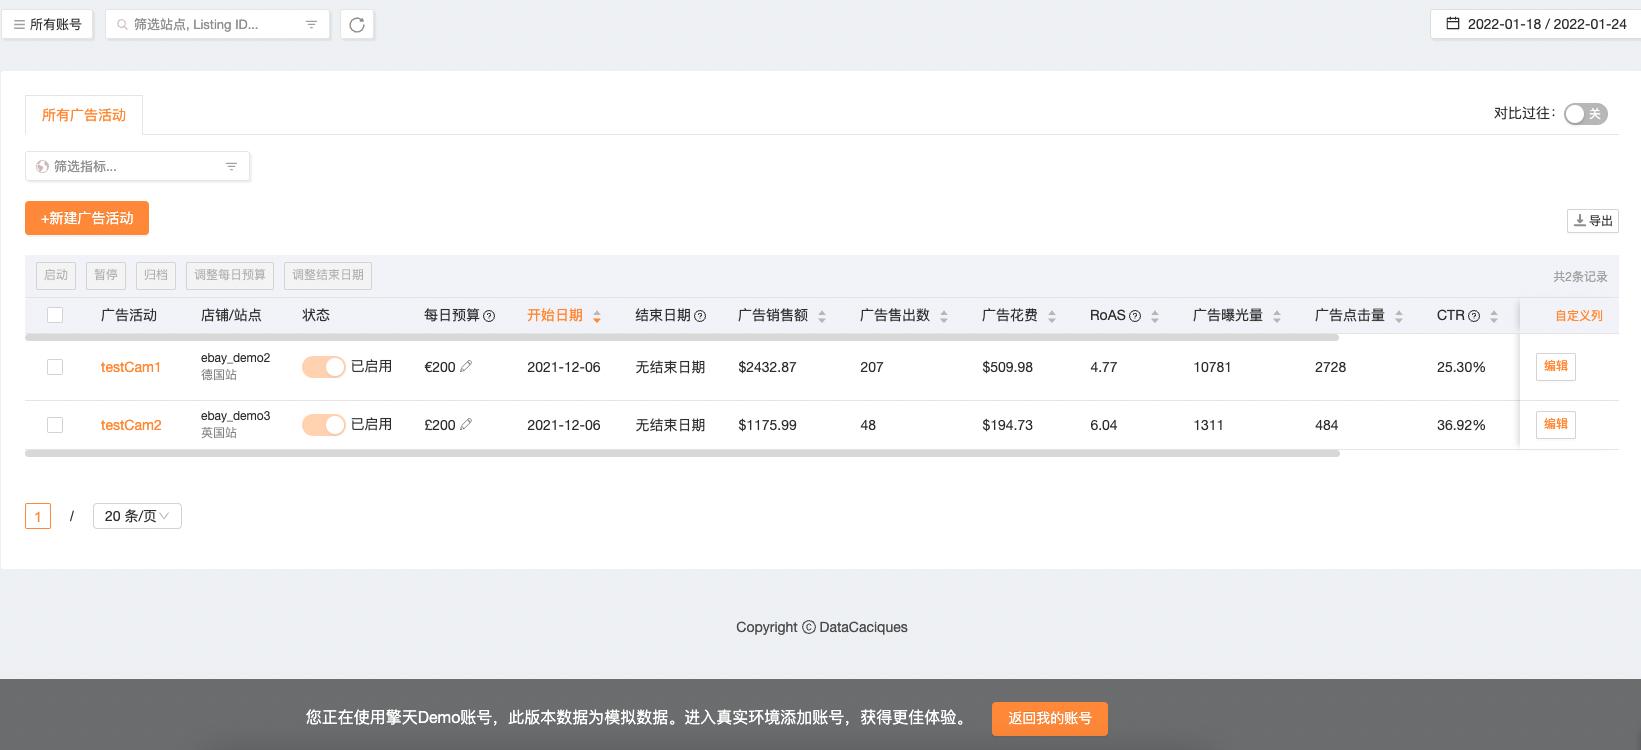Click the bottom horizontal table scrollbar
Screen dimensions: 1641x750
682,453
